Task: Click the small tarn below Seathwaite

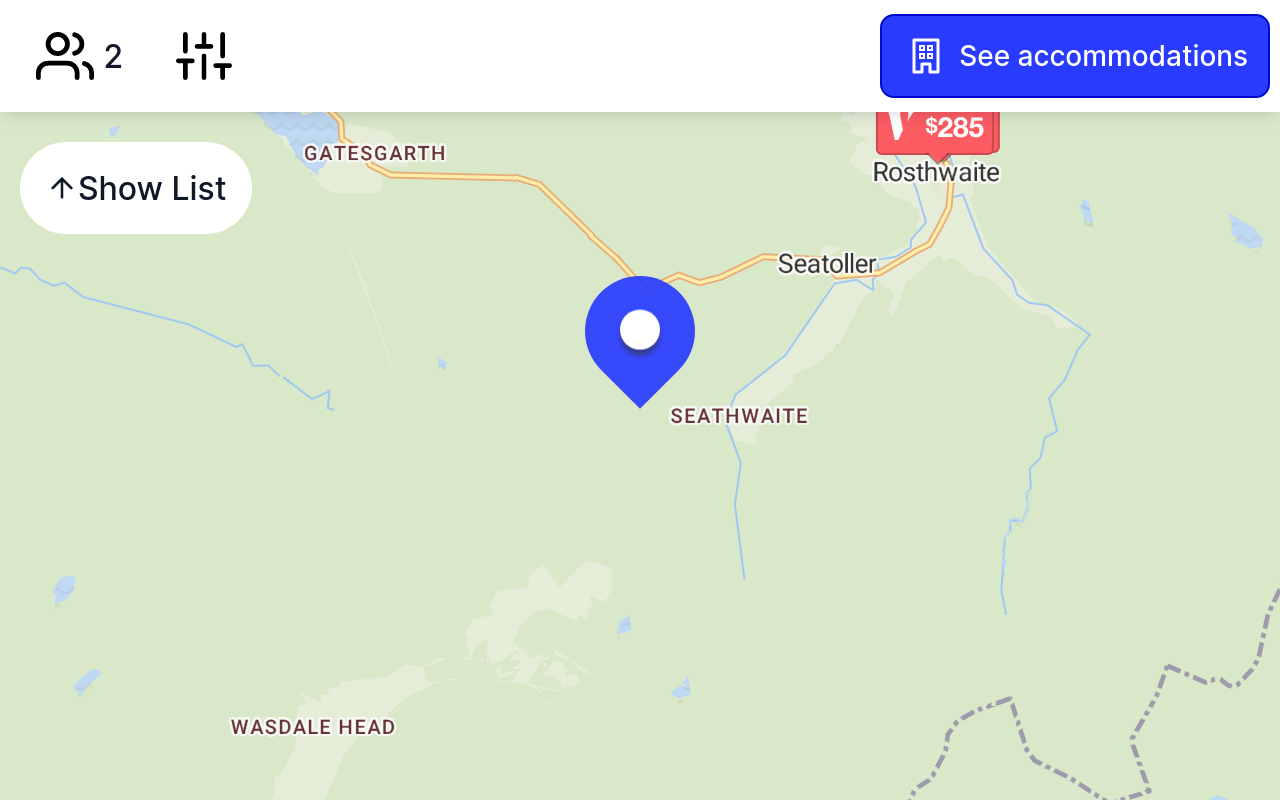Action: tap(624, 627)
